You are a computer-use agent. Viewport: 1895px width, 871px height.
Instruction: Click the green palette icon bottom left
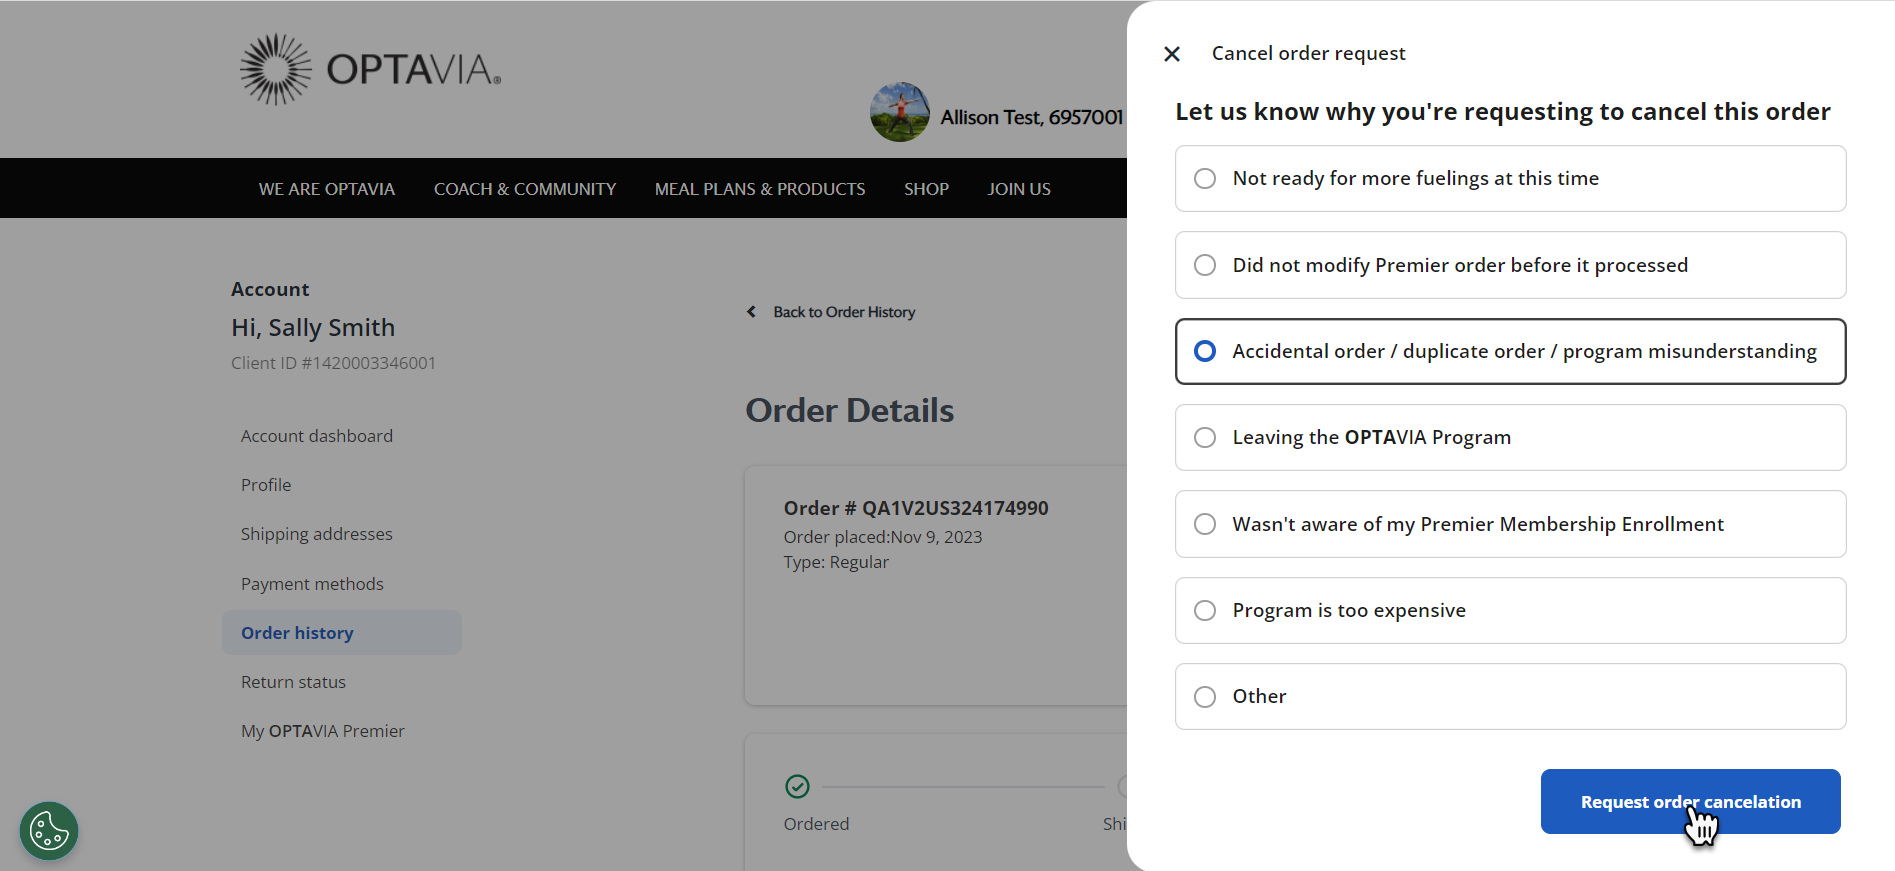(x=48, y=831)
